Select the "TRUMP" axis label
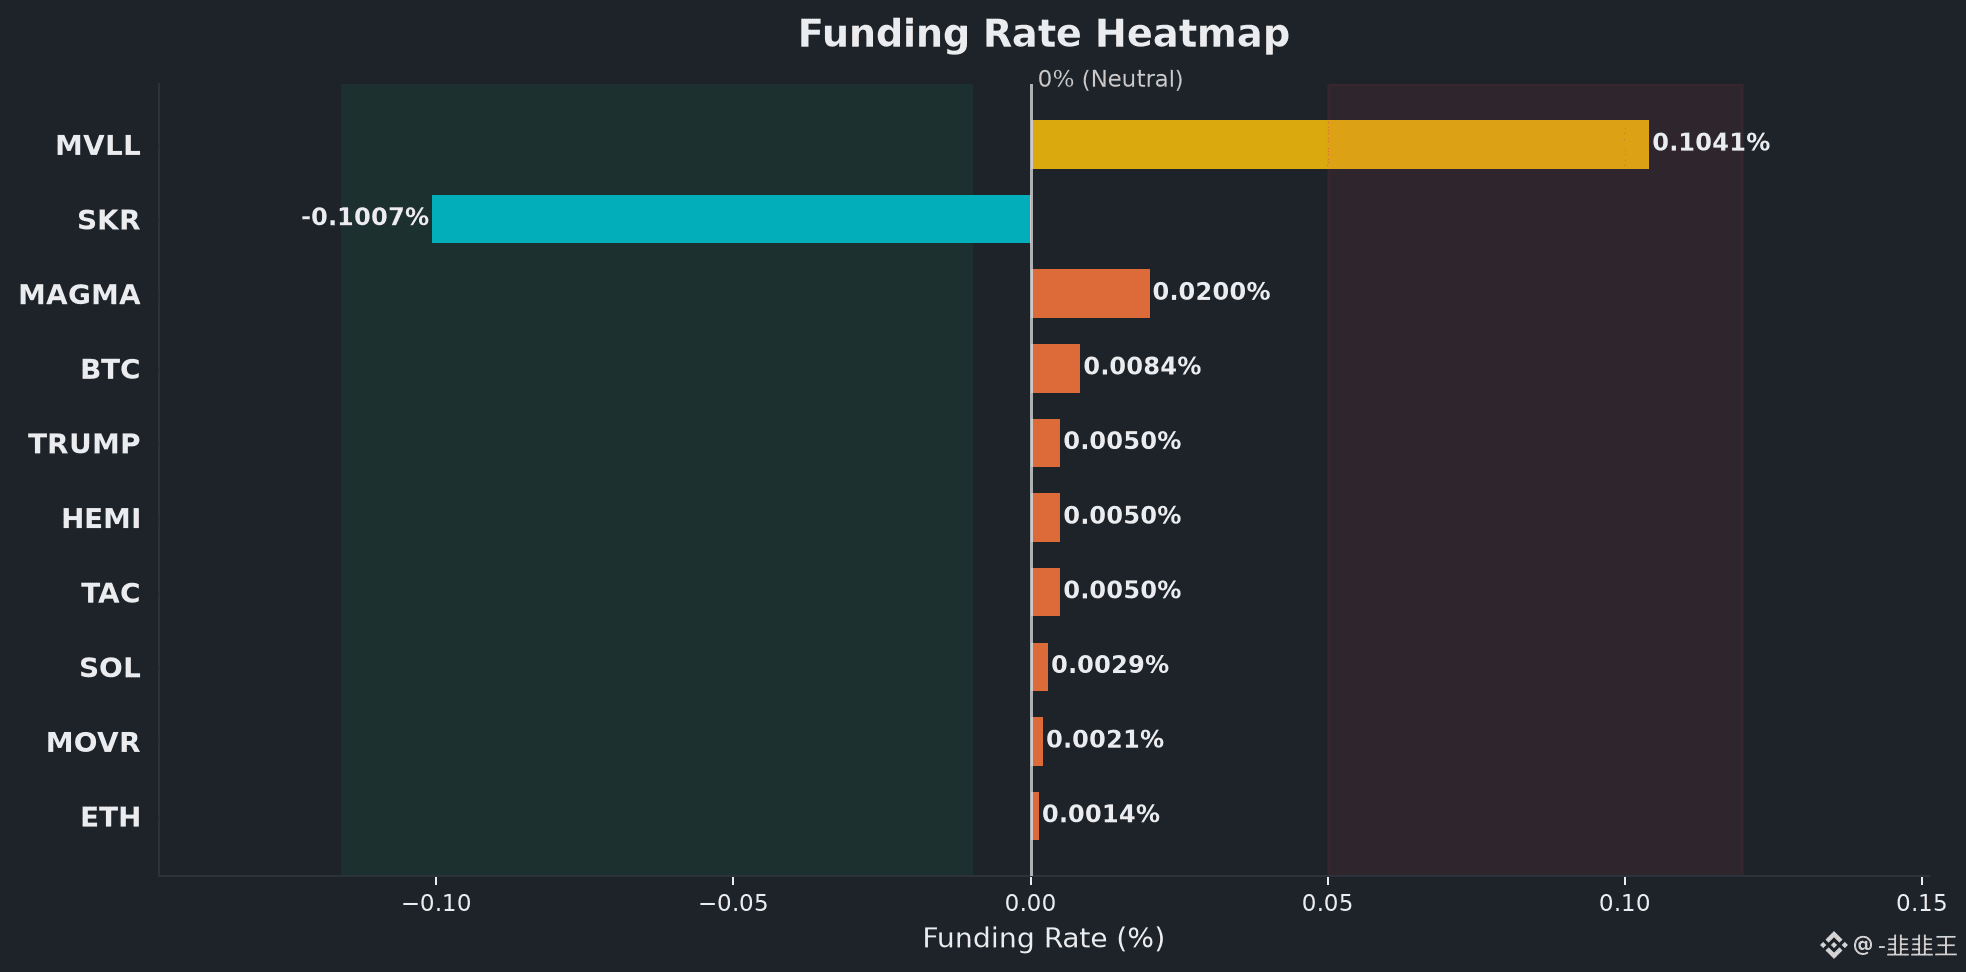The image size is (1966, 972). coord(84,444)
